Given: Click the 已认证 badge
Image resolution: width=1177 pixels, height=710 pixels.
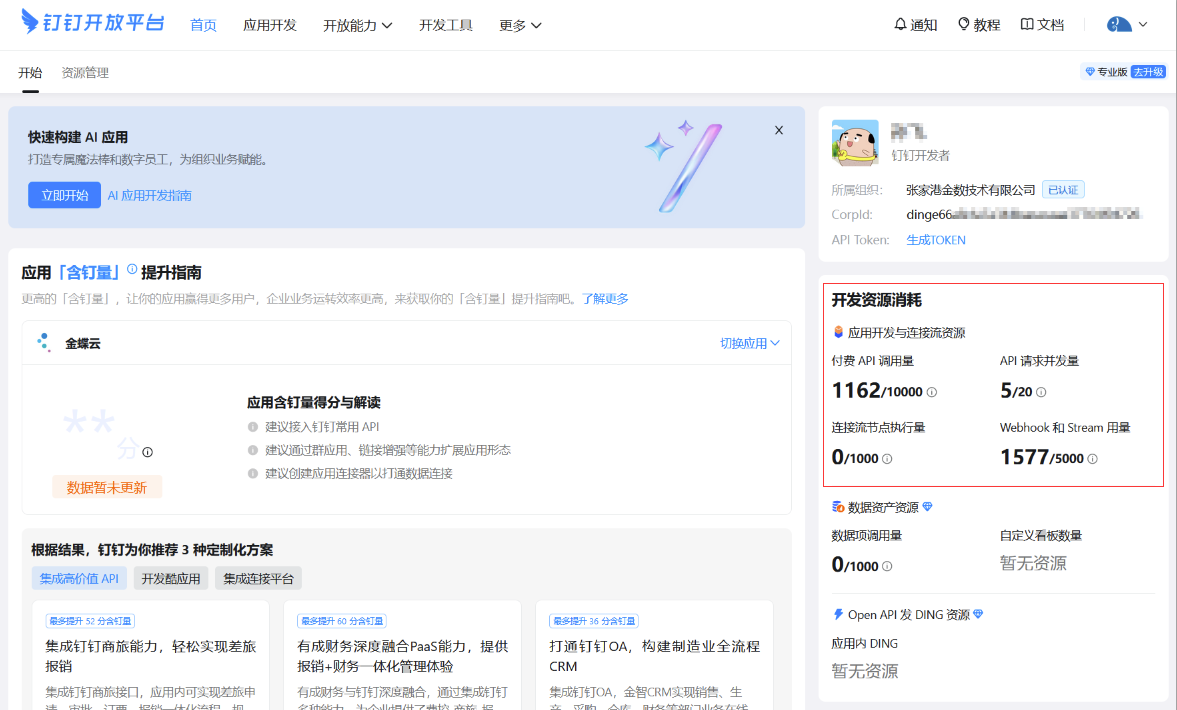Looking at the screenshot, I should 1063,190.
